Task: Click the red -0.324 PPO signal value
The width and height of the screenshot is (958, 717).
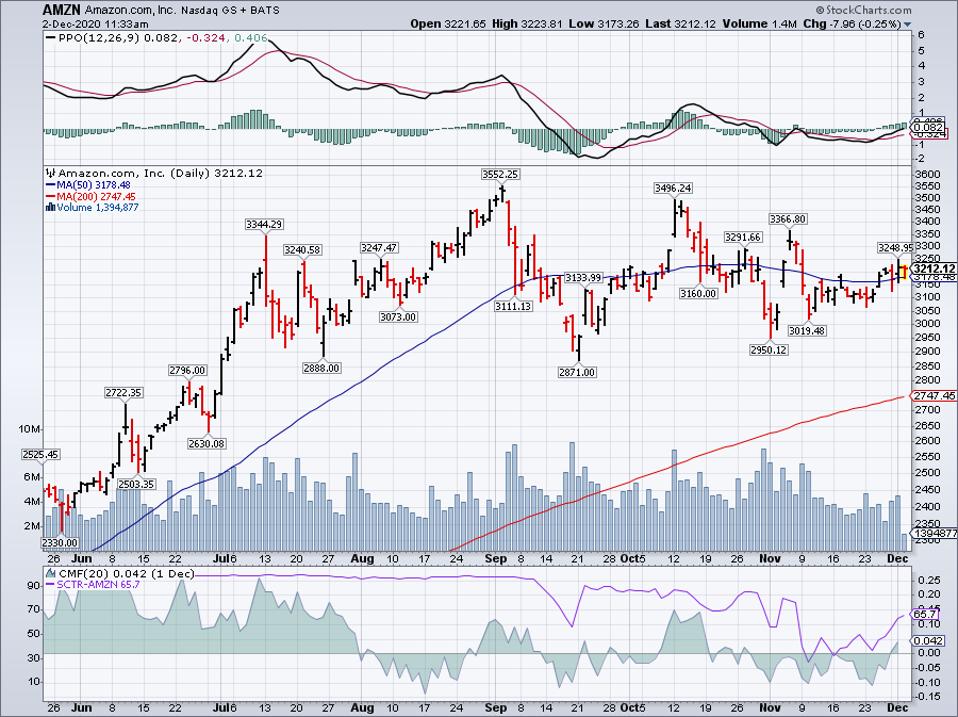Action: click(x=204, y=38)
